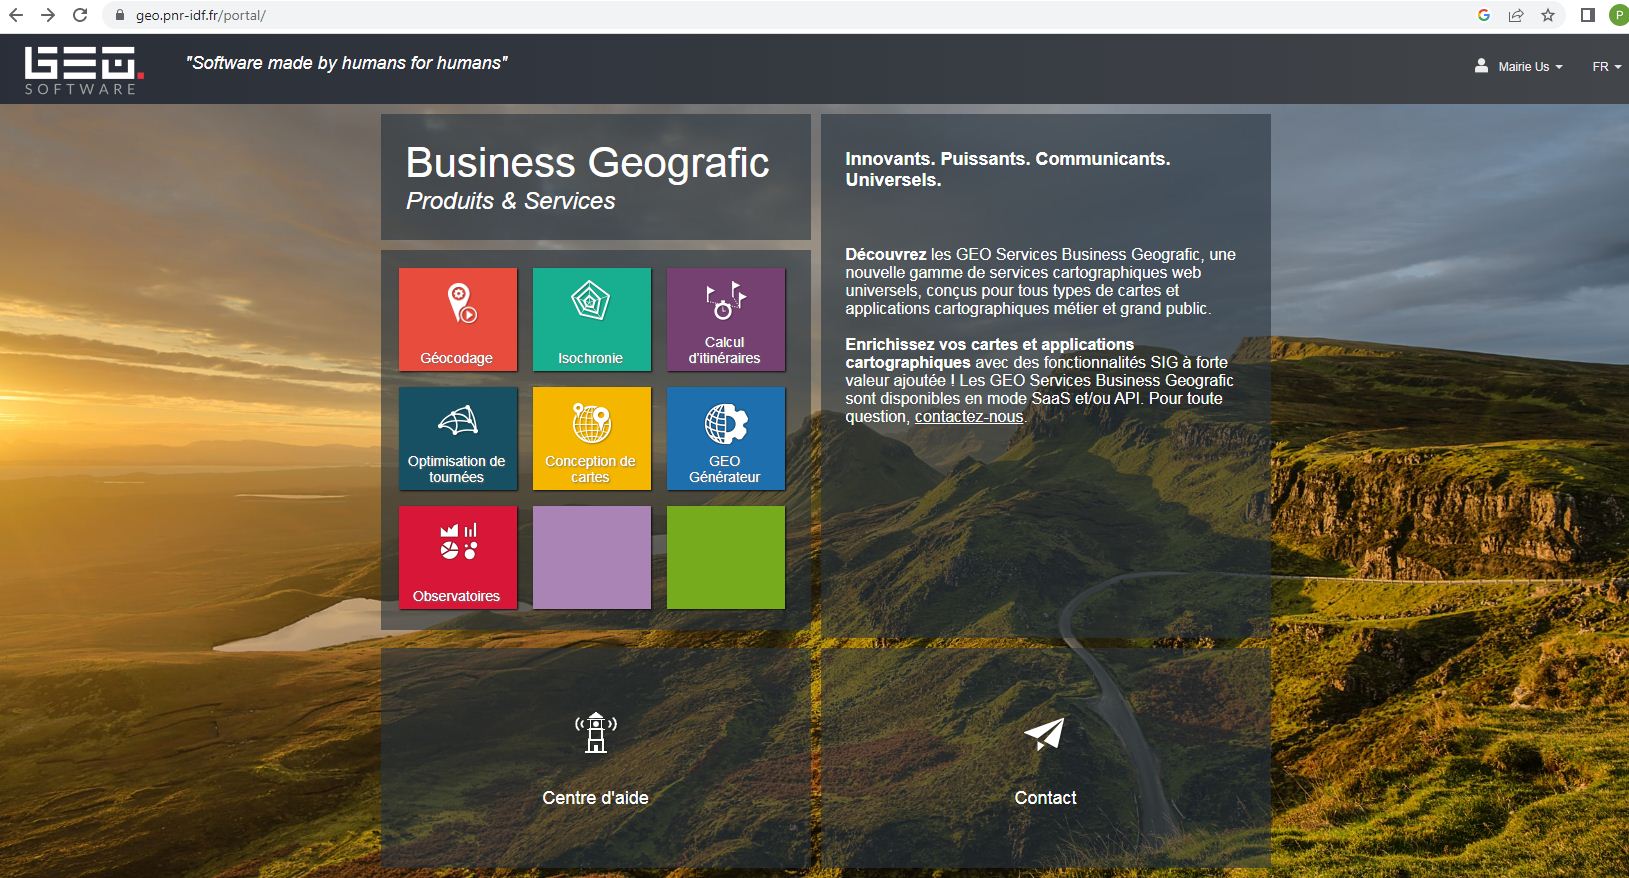Open the Isochronie service tile
The height and width of the screenshot is (878, 1629).
[x=592, y=319]
